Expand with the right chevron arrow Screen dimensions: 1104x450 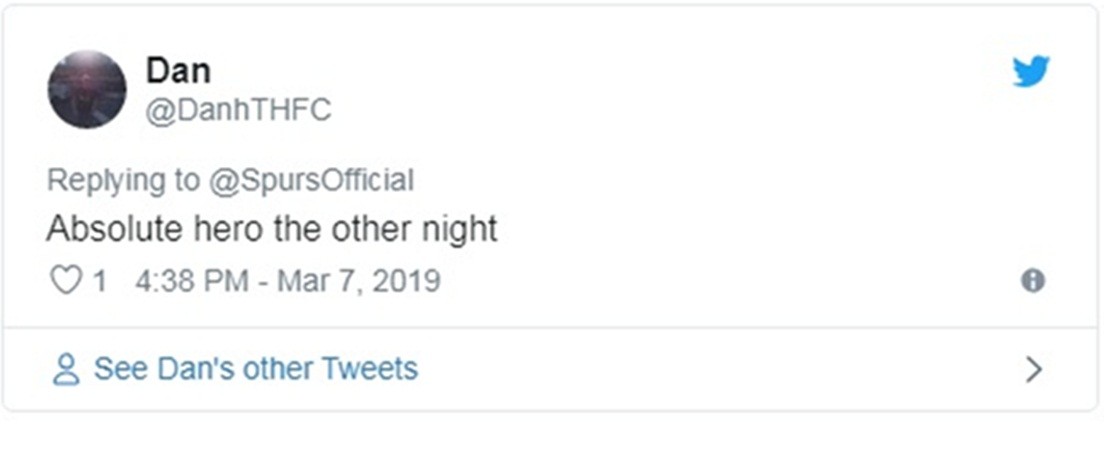(x=1034, y=370)
